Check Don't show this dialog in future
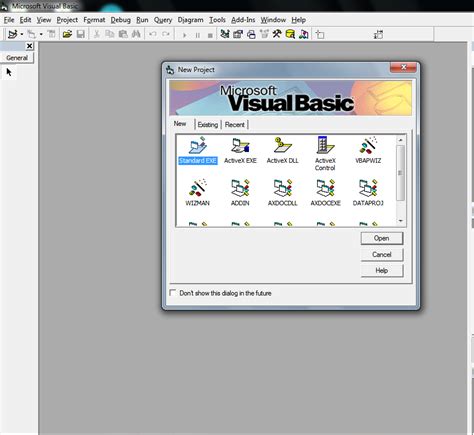474x435 pixels. (173, 293)
